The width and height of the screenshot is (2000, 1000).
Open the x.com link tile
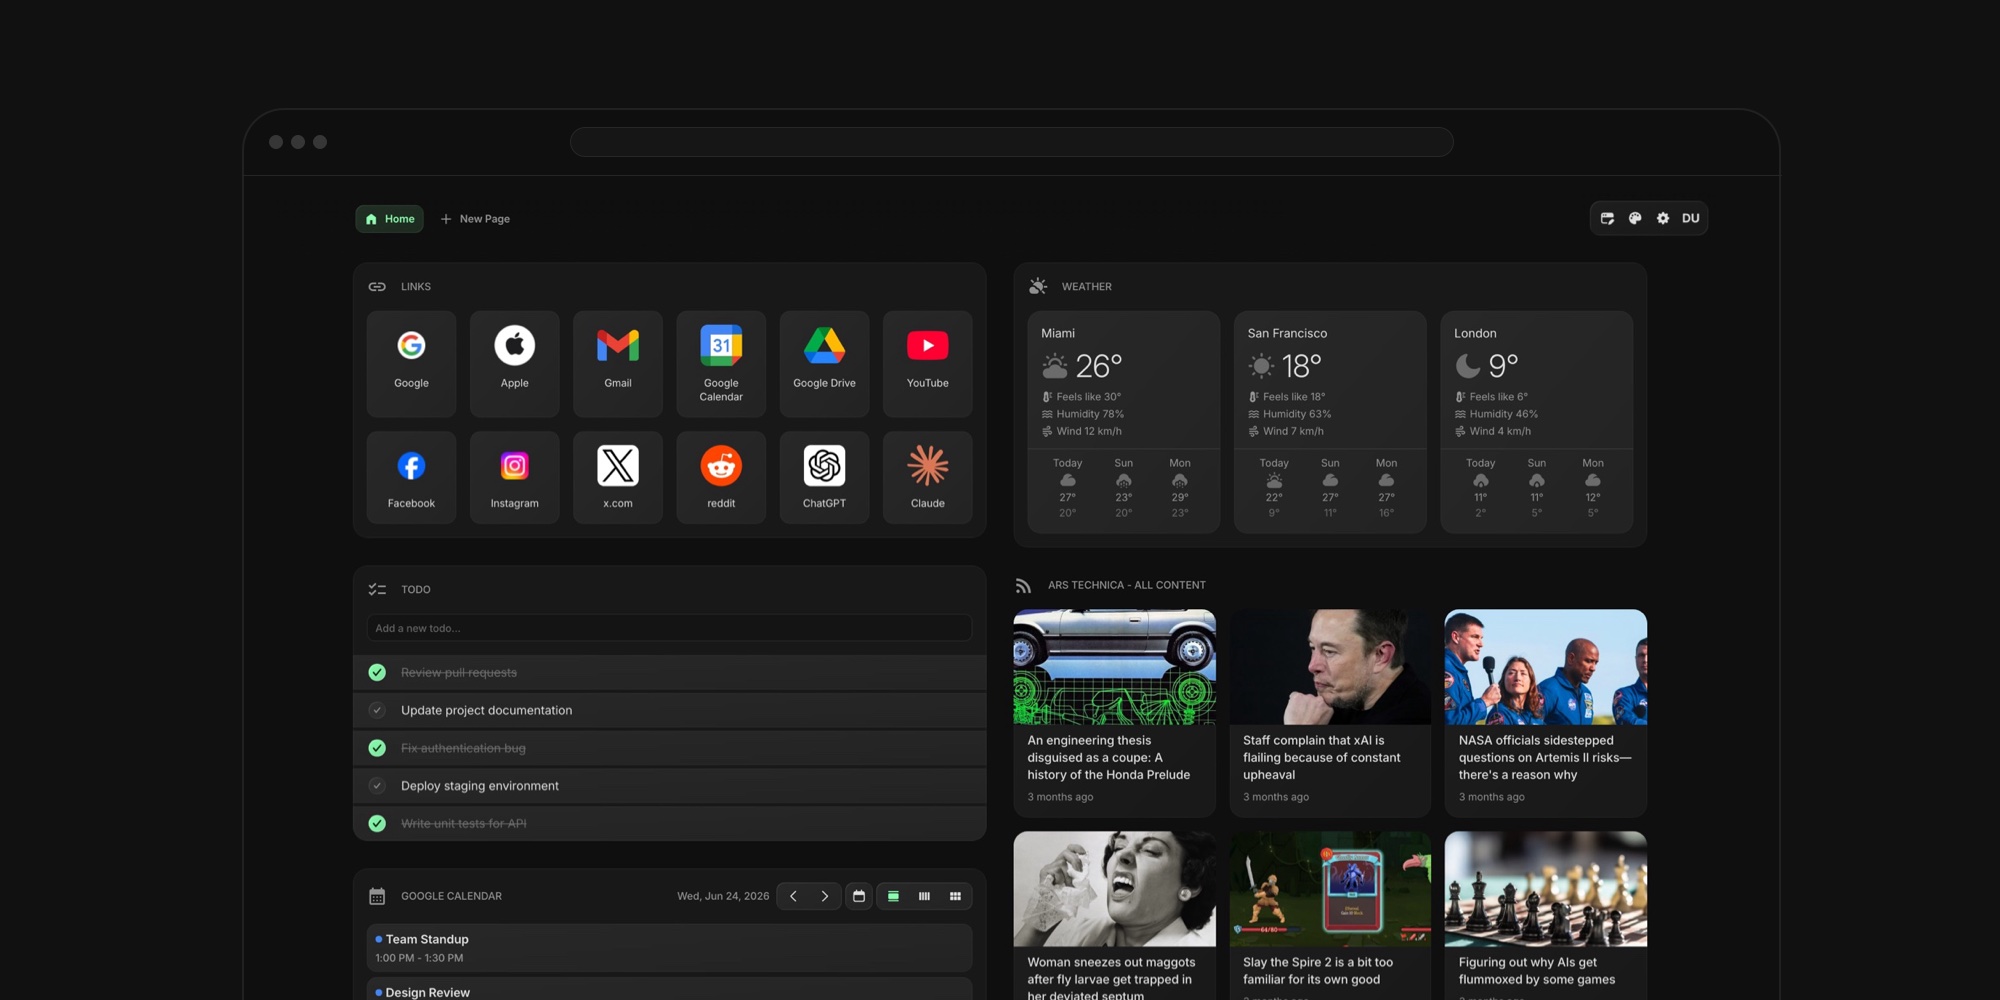(x=618, y=477)
